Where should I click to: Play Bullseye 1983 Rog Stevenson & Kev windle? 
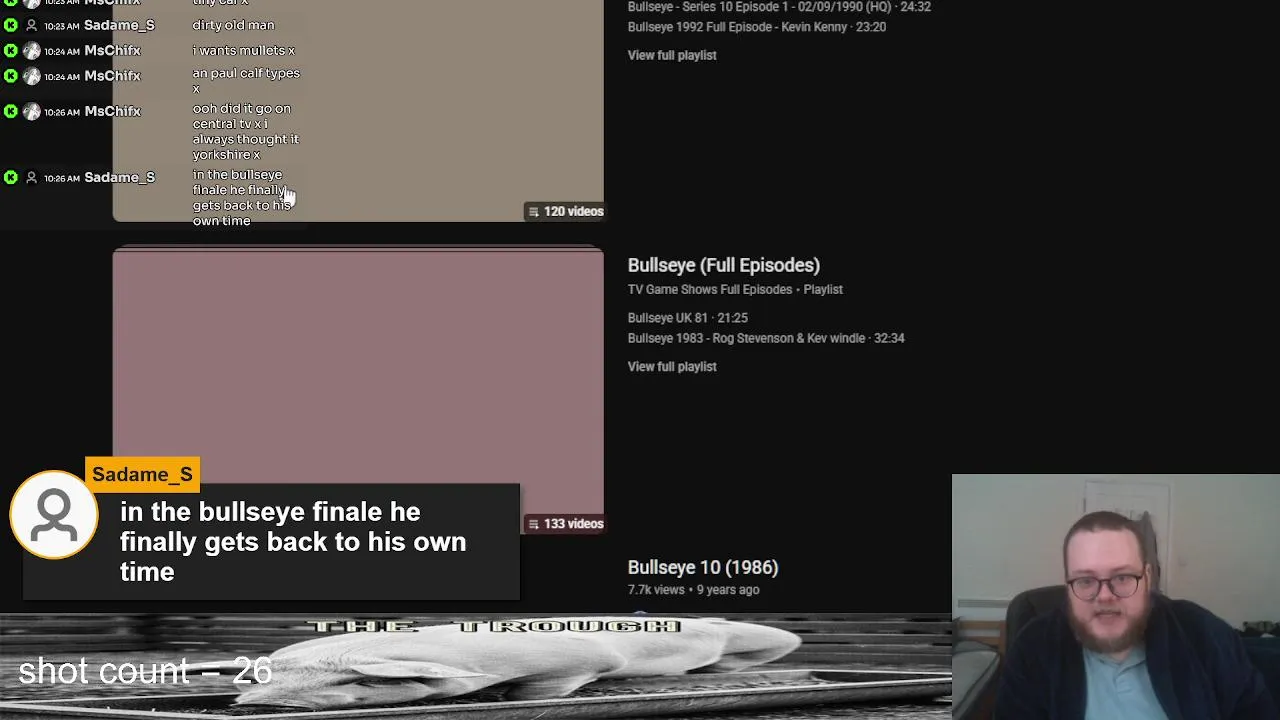[x=766, y=338]
